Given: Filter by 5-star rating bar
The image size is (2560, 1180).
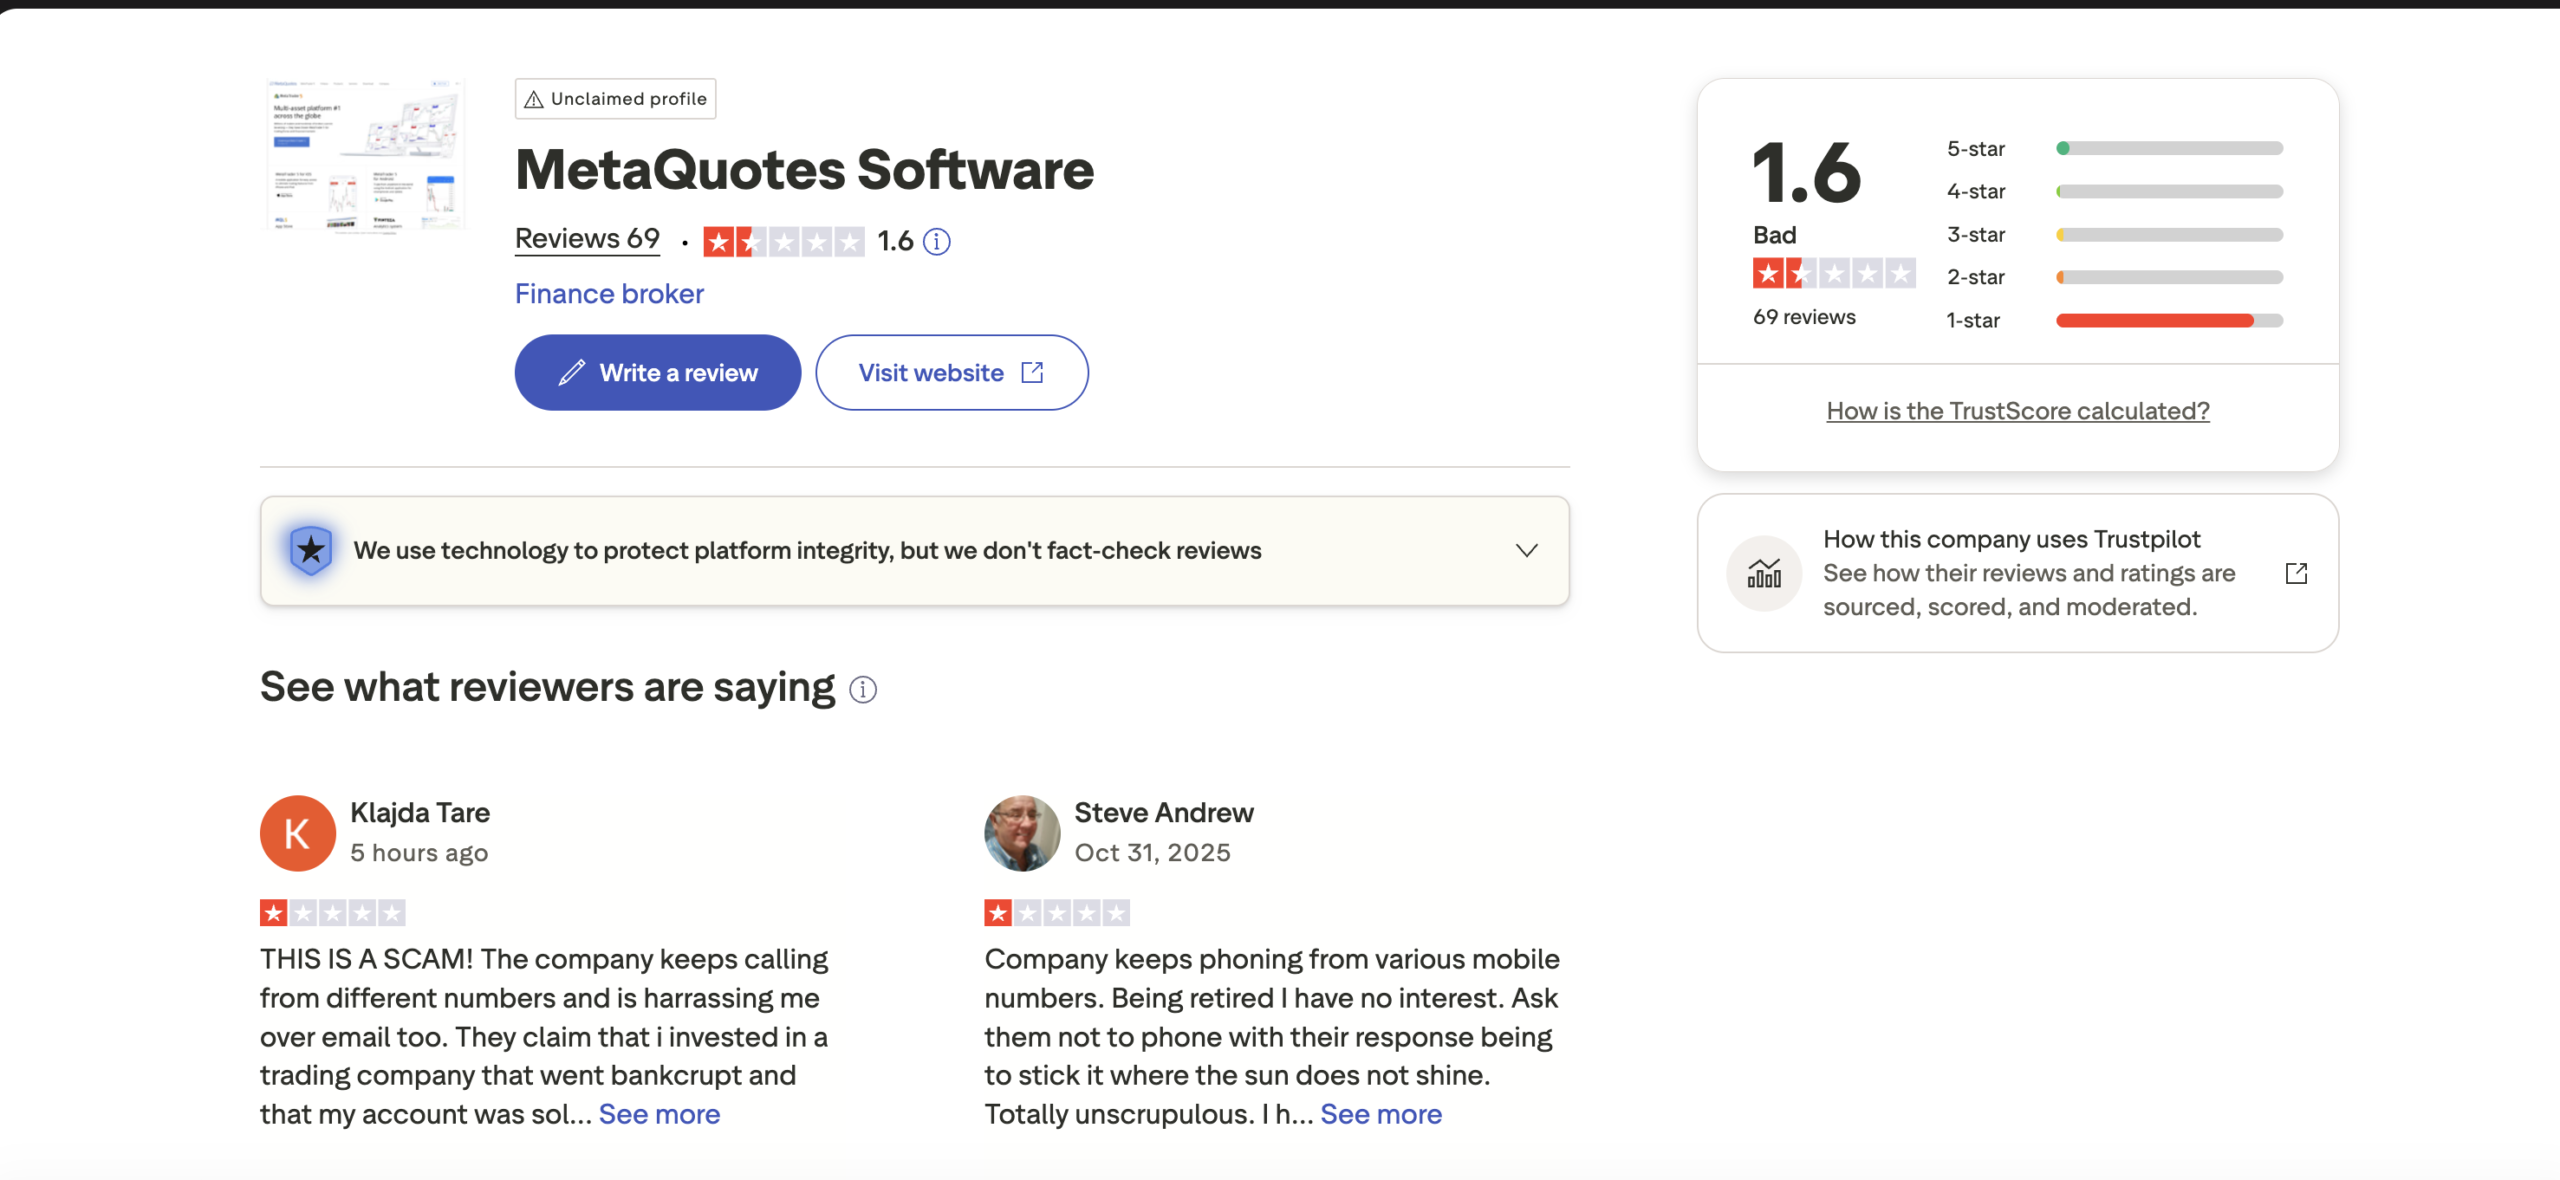Looking at the screenshot, I should [2169, 148].
